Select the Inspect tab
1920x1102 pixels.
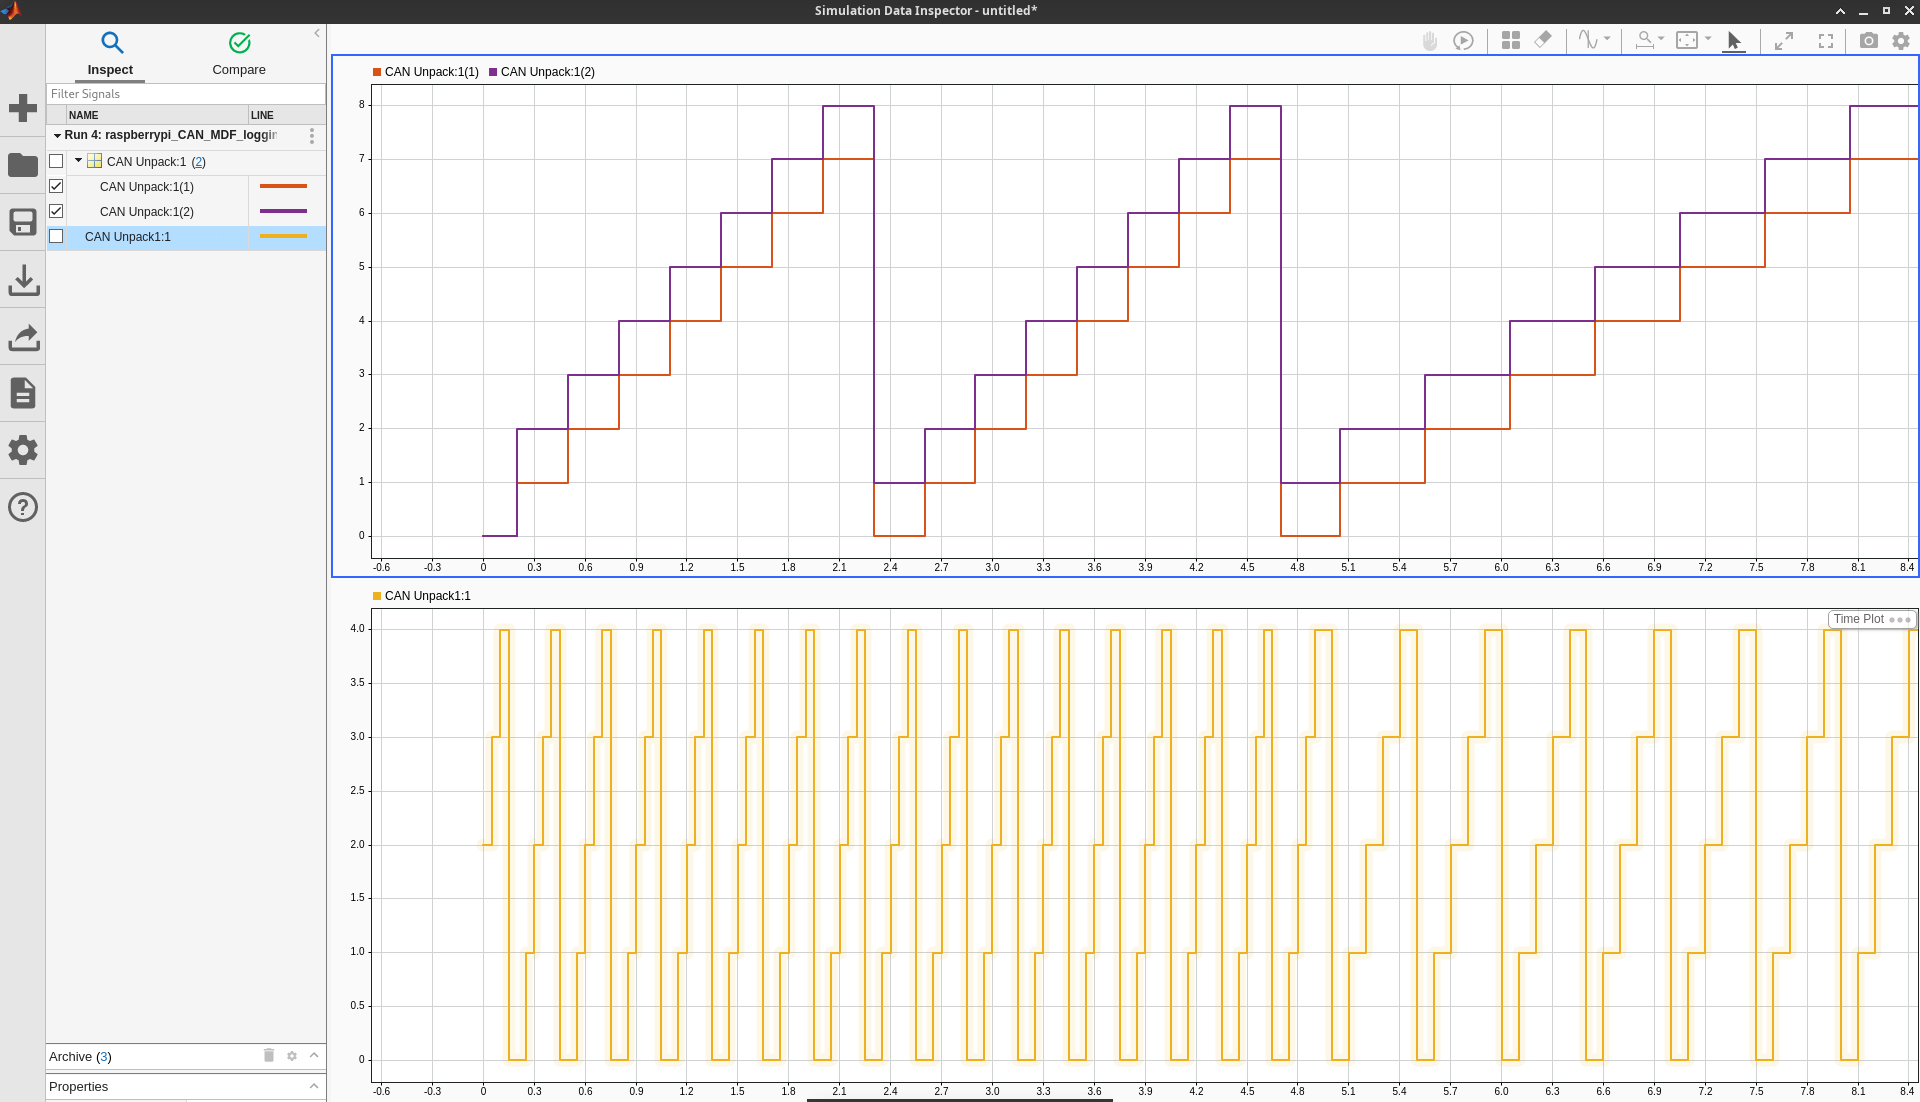pyautogui.click(x=110, y=54)
